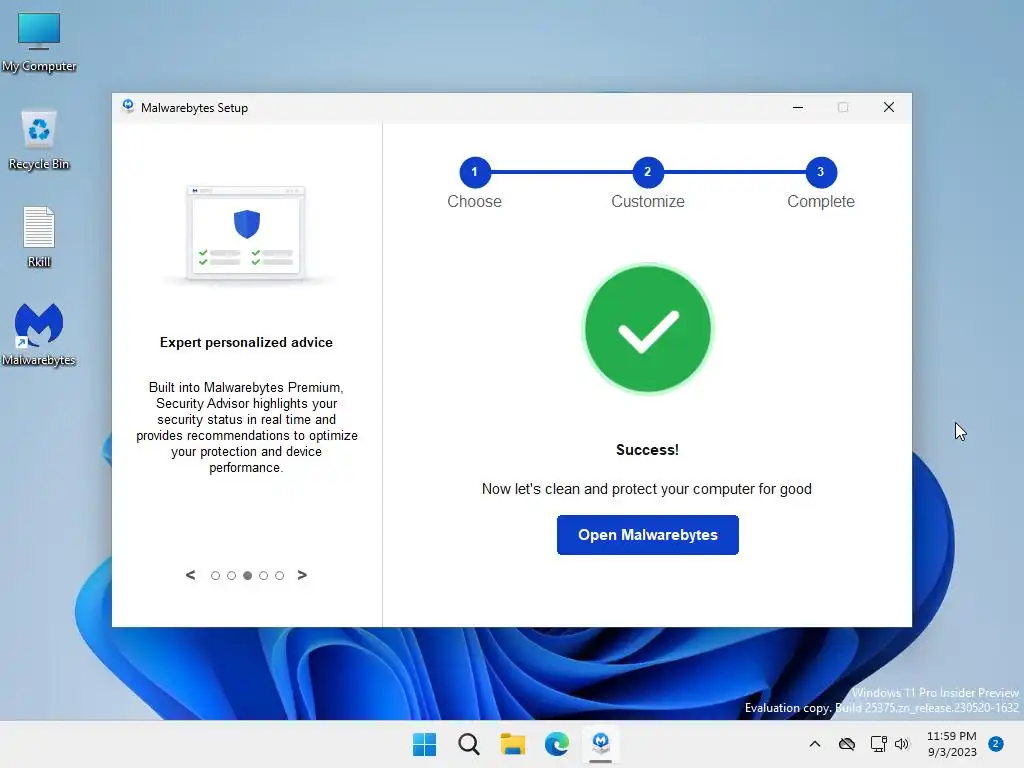Click the 'Choose' step label
Image resolution: width=1024 pixels, height=768 pixels.
[x=474, y=201]
